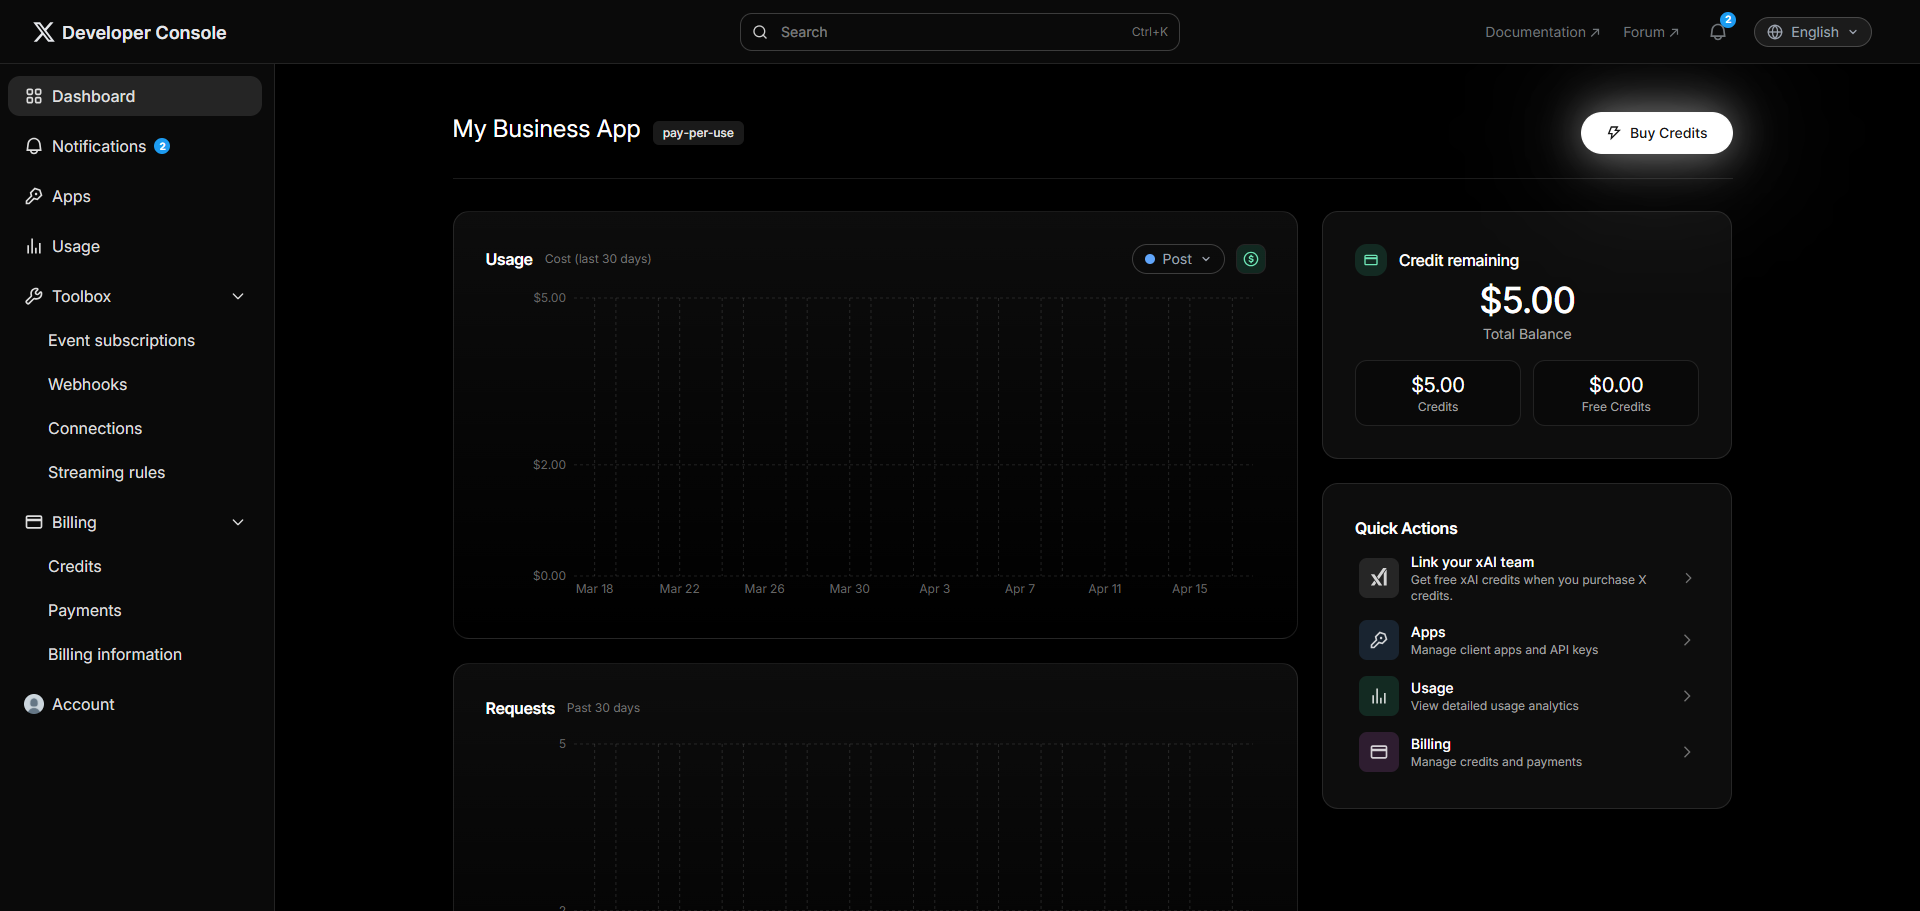Viewport: 1920px width, 911px height.
Task: Click the Usage bar chart icon in Quick Actions
Action: (x=1378, y=696)
